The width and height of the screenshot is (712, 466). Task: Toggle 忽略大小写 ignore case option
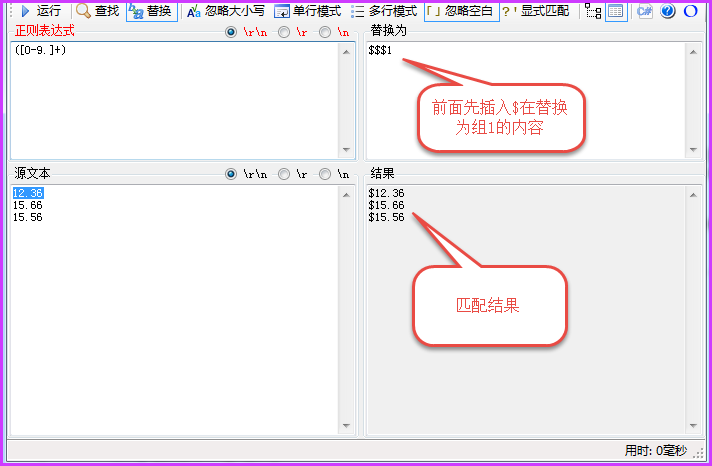pos(226,11)
